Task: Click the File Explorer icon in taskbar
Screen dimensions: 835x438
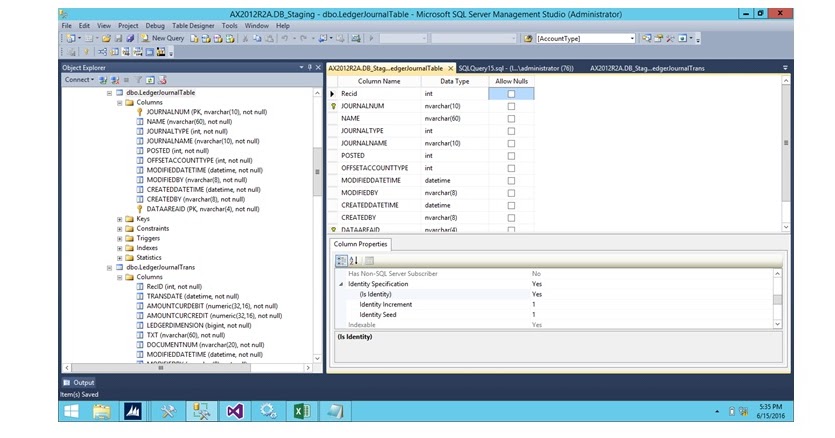Action: tap(101, 411)
